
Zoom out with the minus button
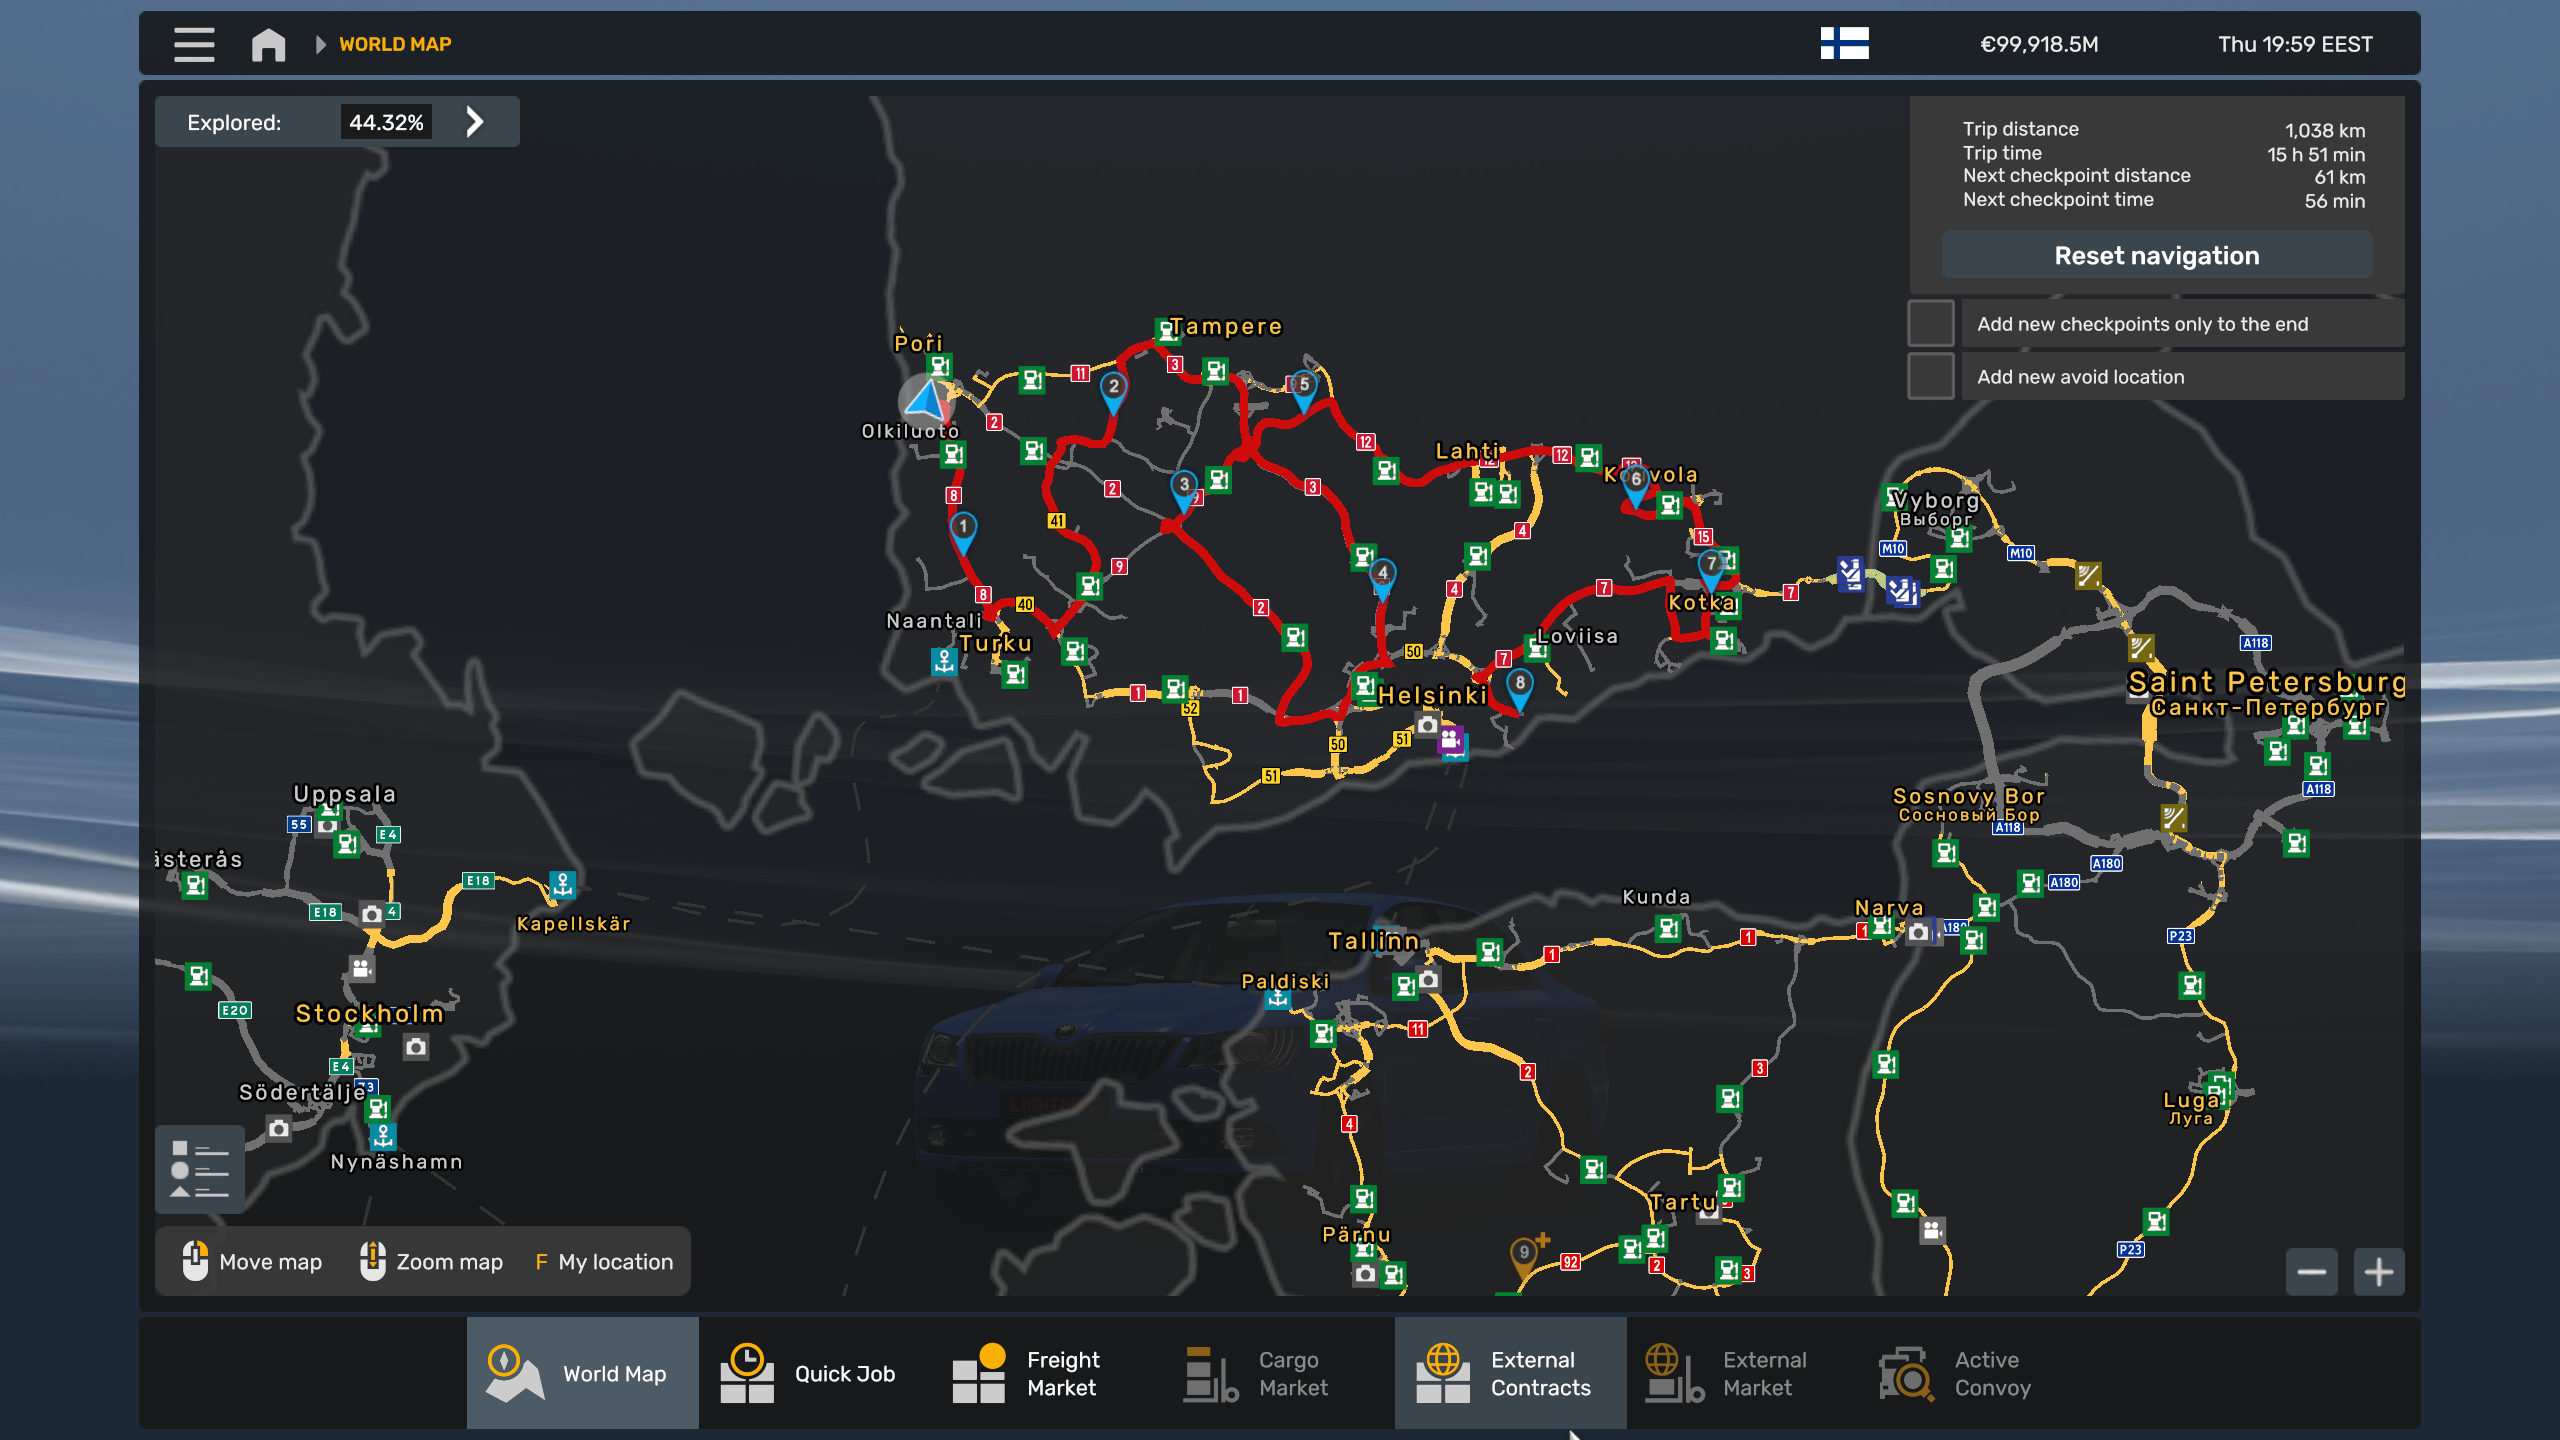click(2311, 1272)
